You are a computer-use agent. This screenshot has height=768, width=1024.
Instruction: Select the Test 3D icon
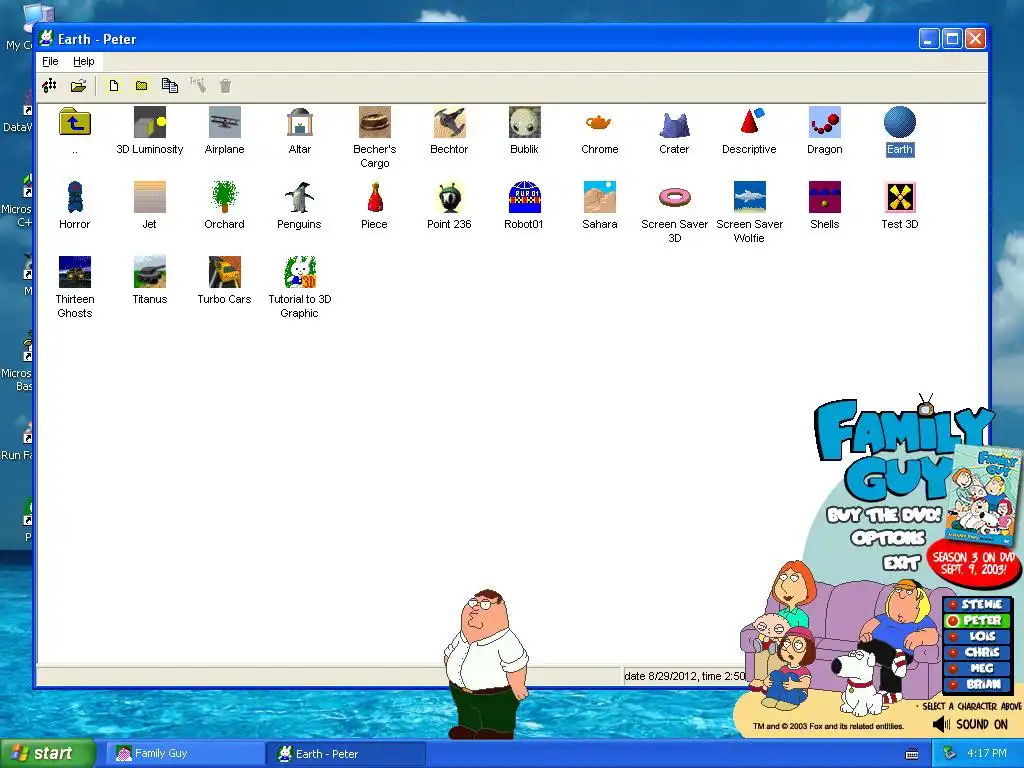[x=900, y=197]
